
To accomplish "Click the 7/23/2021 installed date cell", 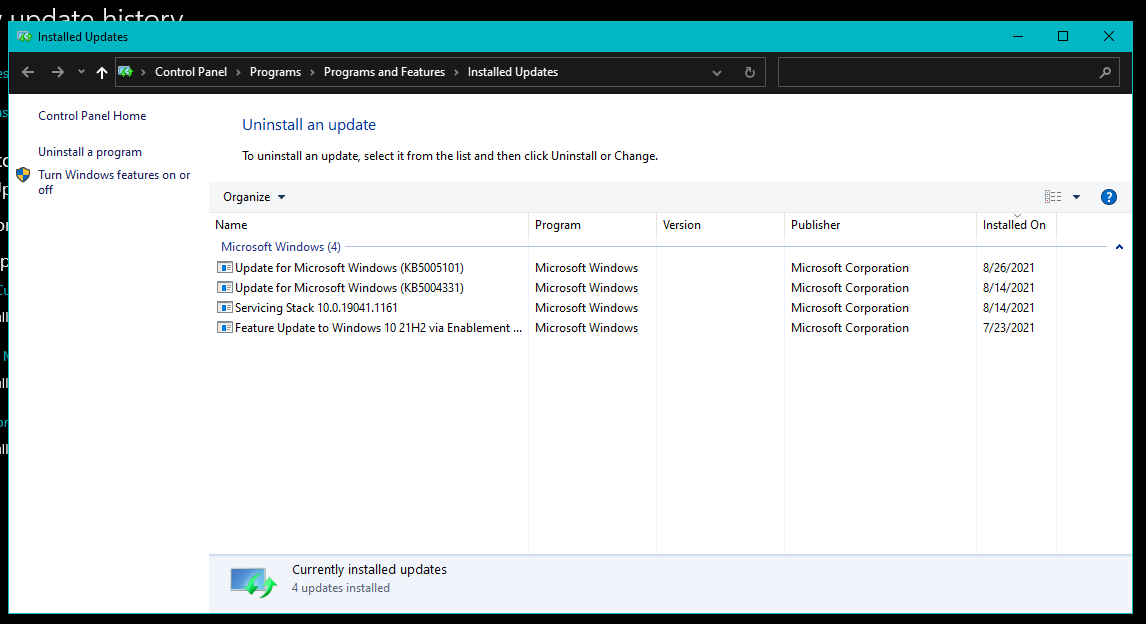I will (1009, 328).
